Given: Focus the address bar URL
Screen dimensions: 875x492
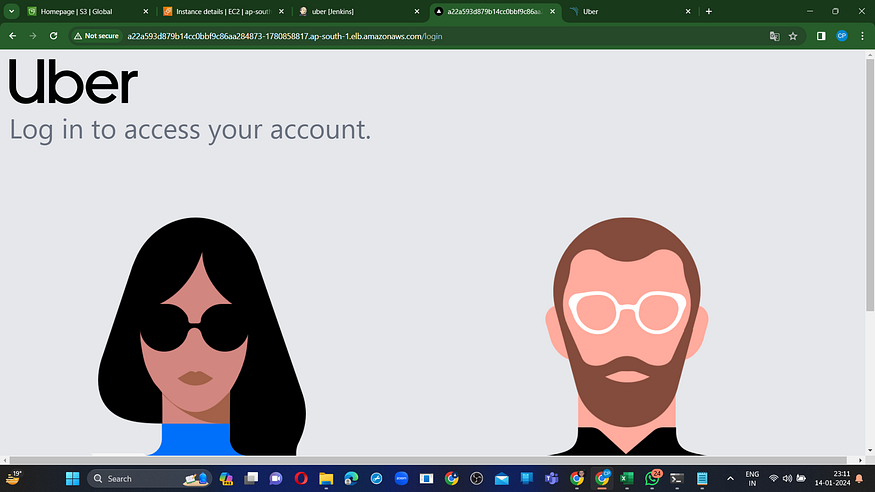Looking at the screenshot, I should pos(285,36).
